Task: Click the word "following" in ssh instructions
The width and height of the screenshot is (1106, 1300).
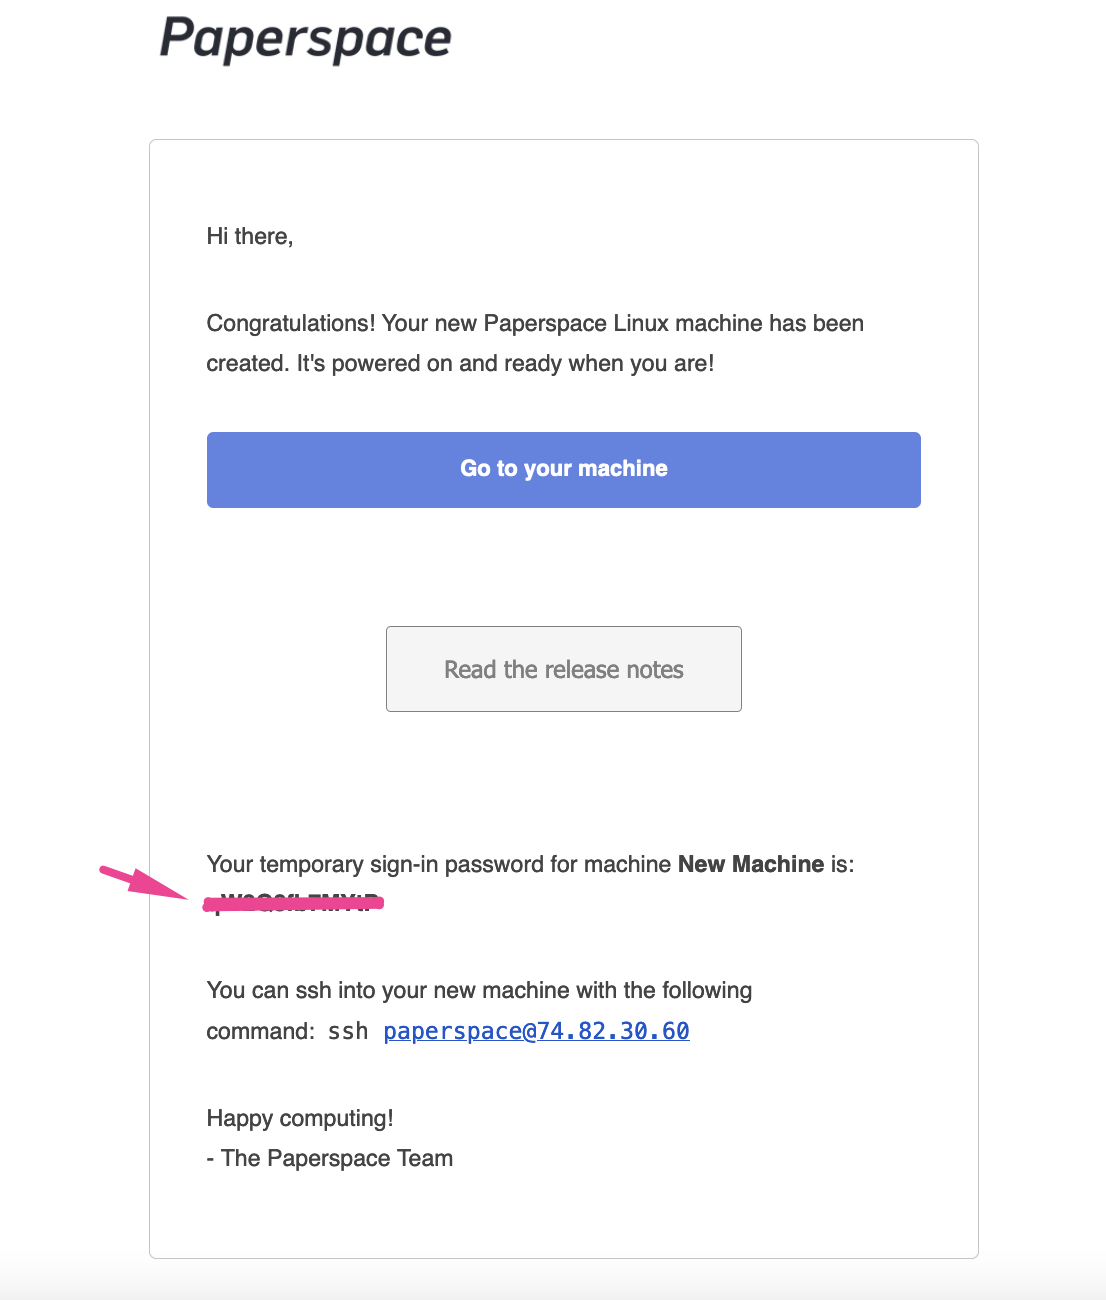Action: 705,991
